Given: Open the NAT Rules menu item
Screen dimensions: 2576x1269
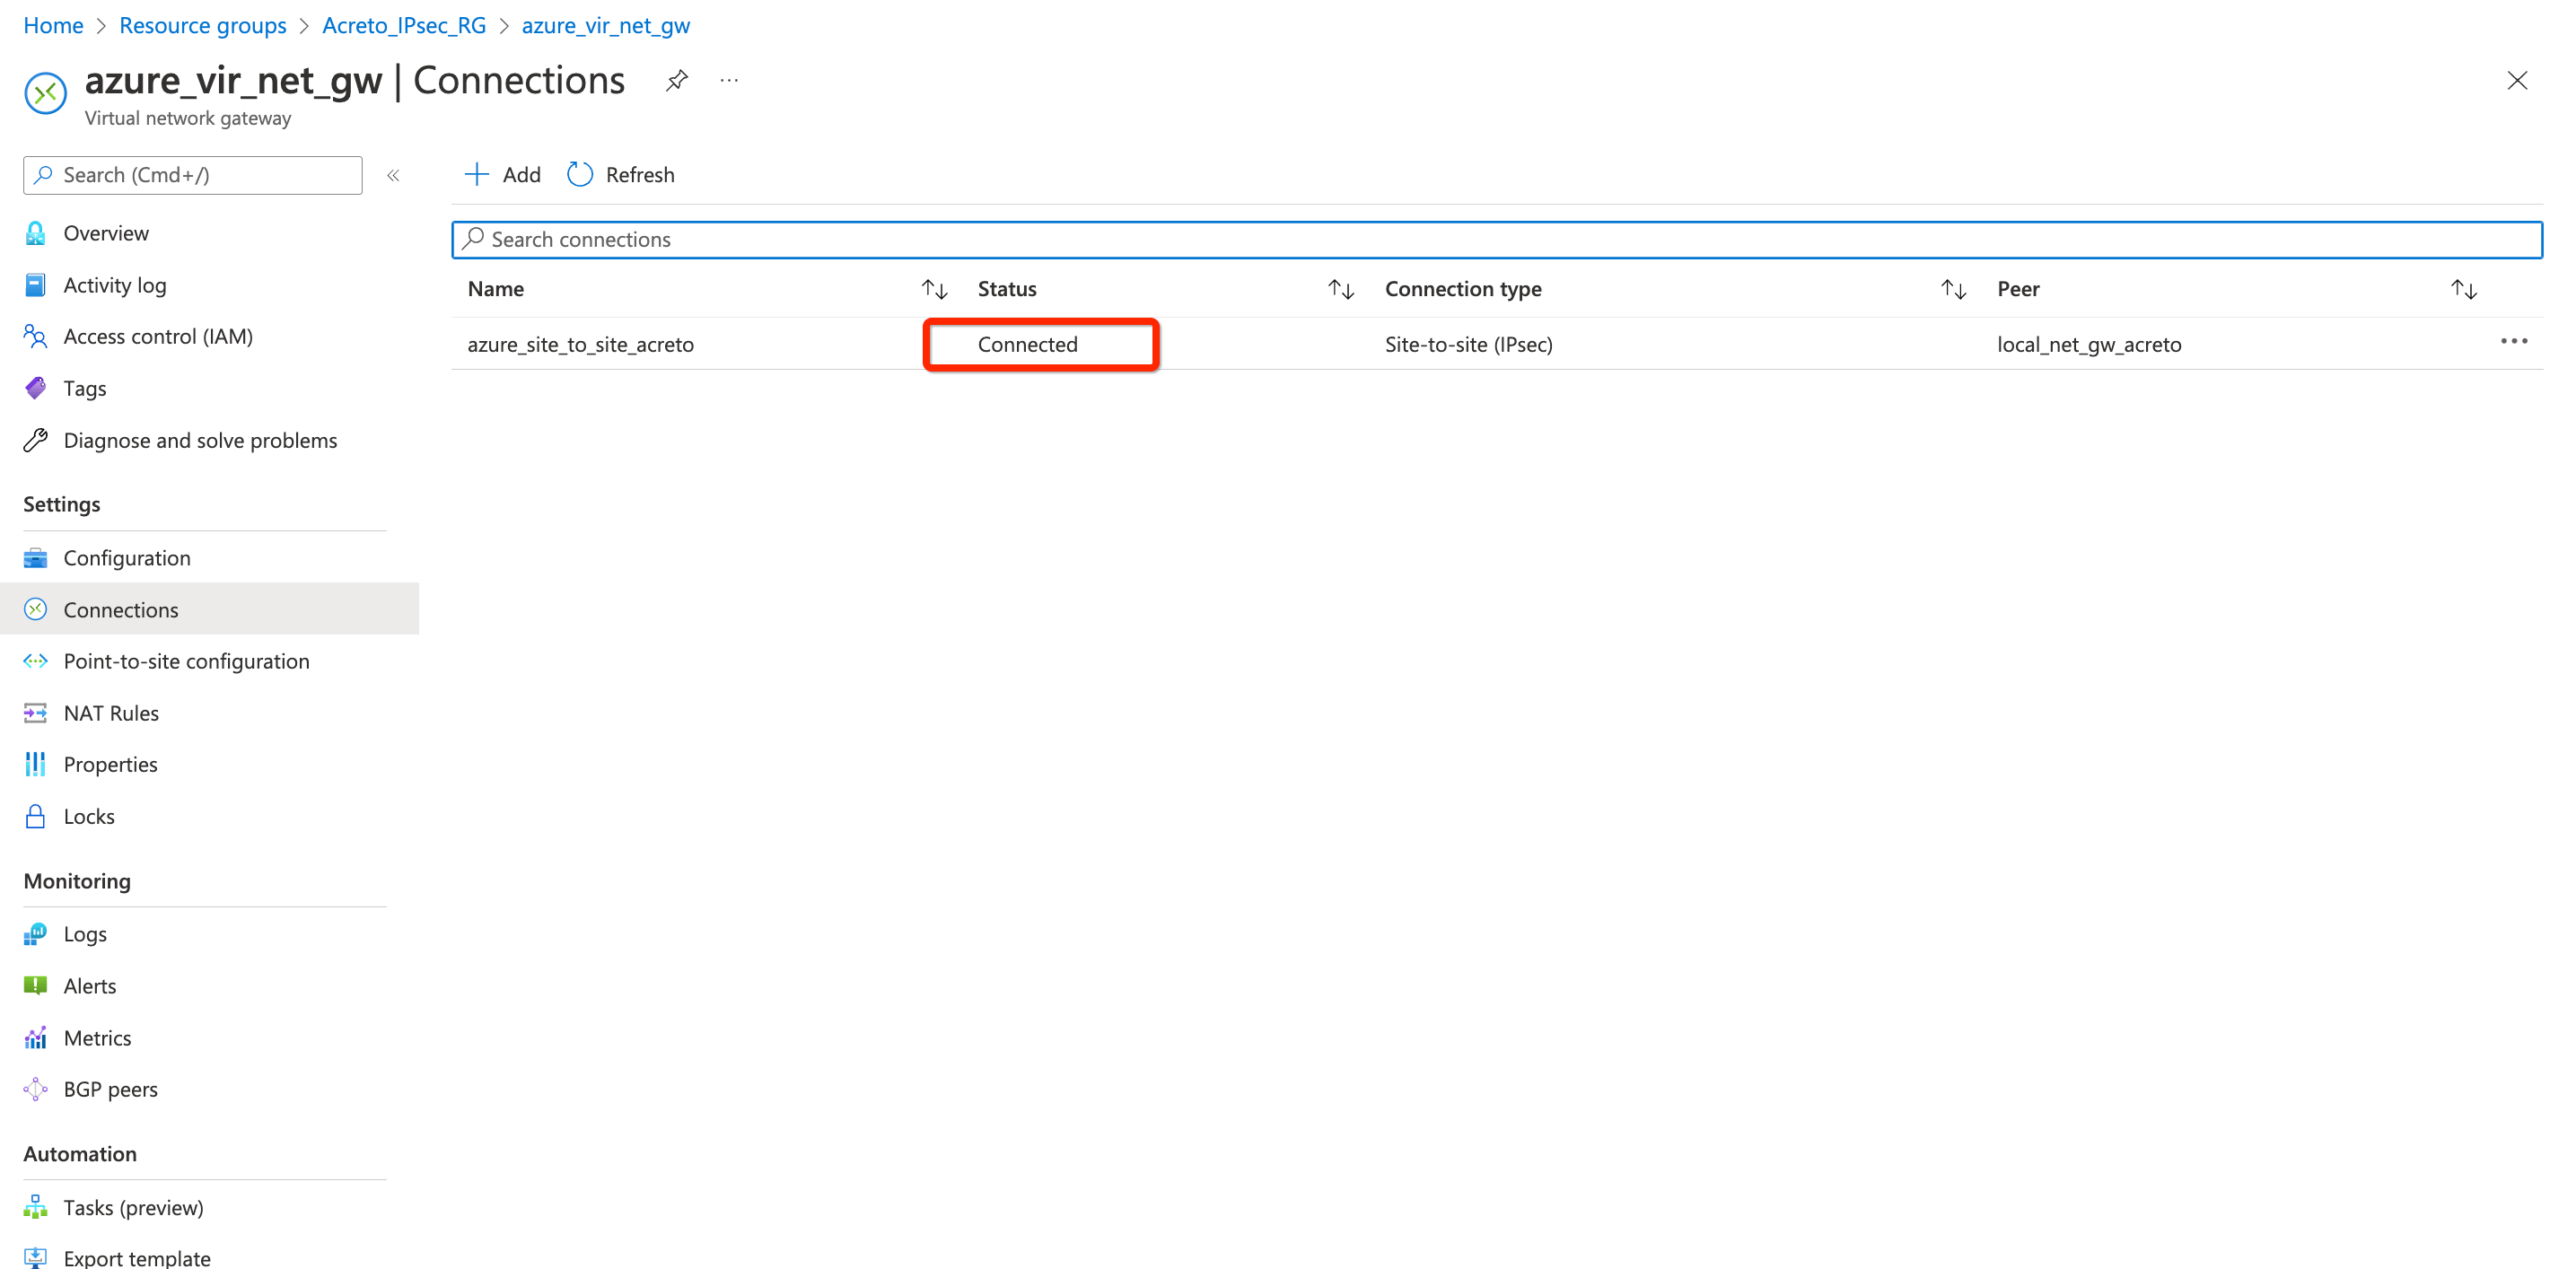Looking at the screenshot, I should coord(111,713).
